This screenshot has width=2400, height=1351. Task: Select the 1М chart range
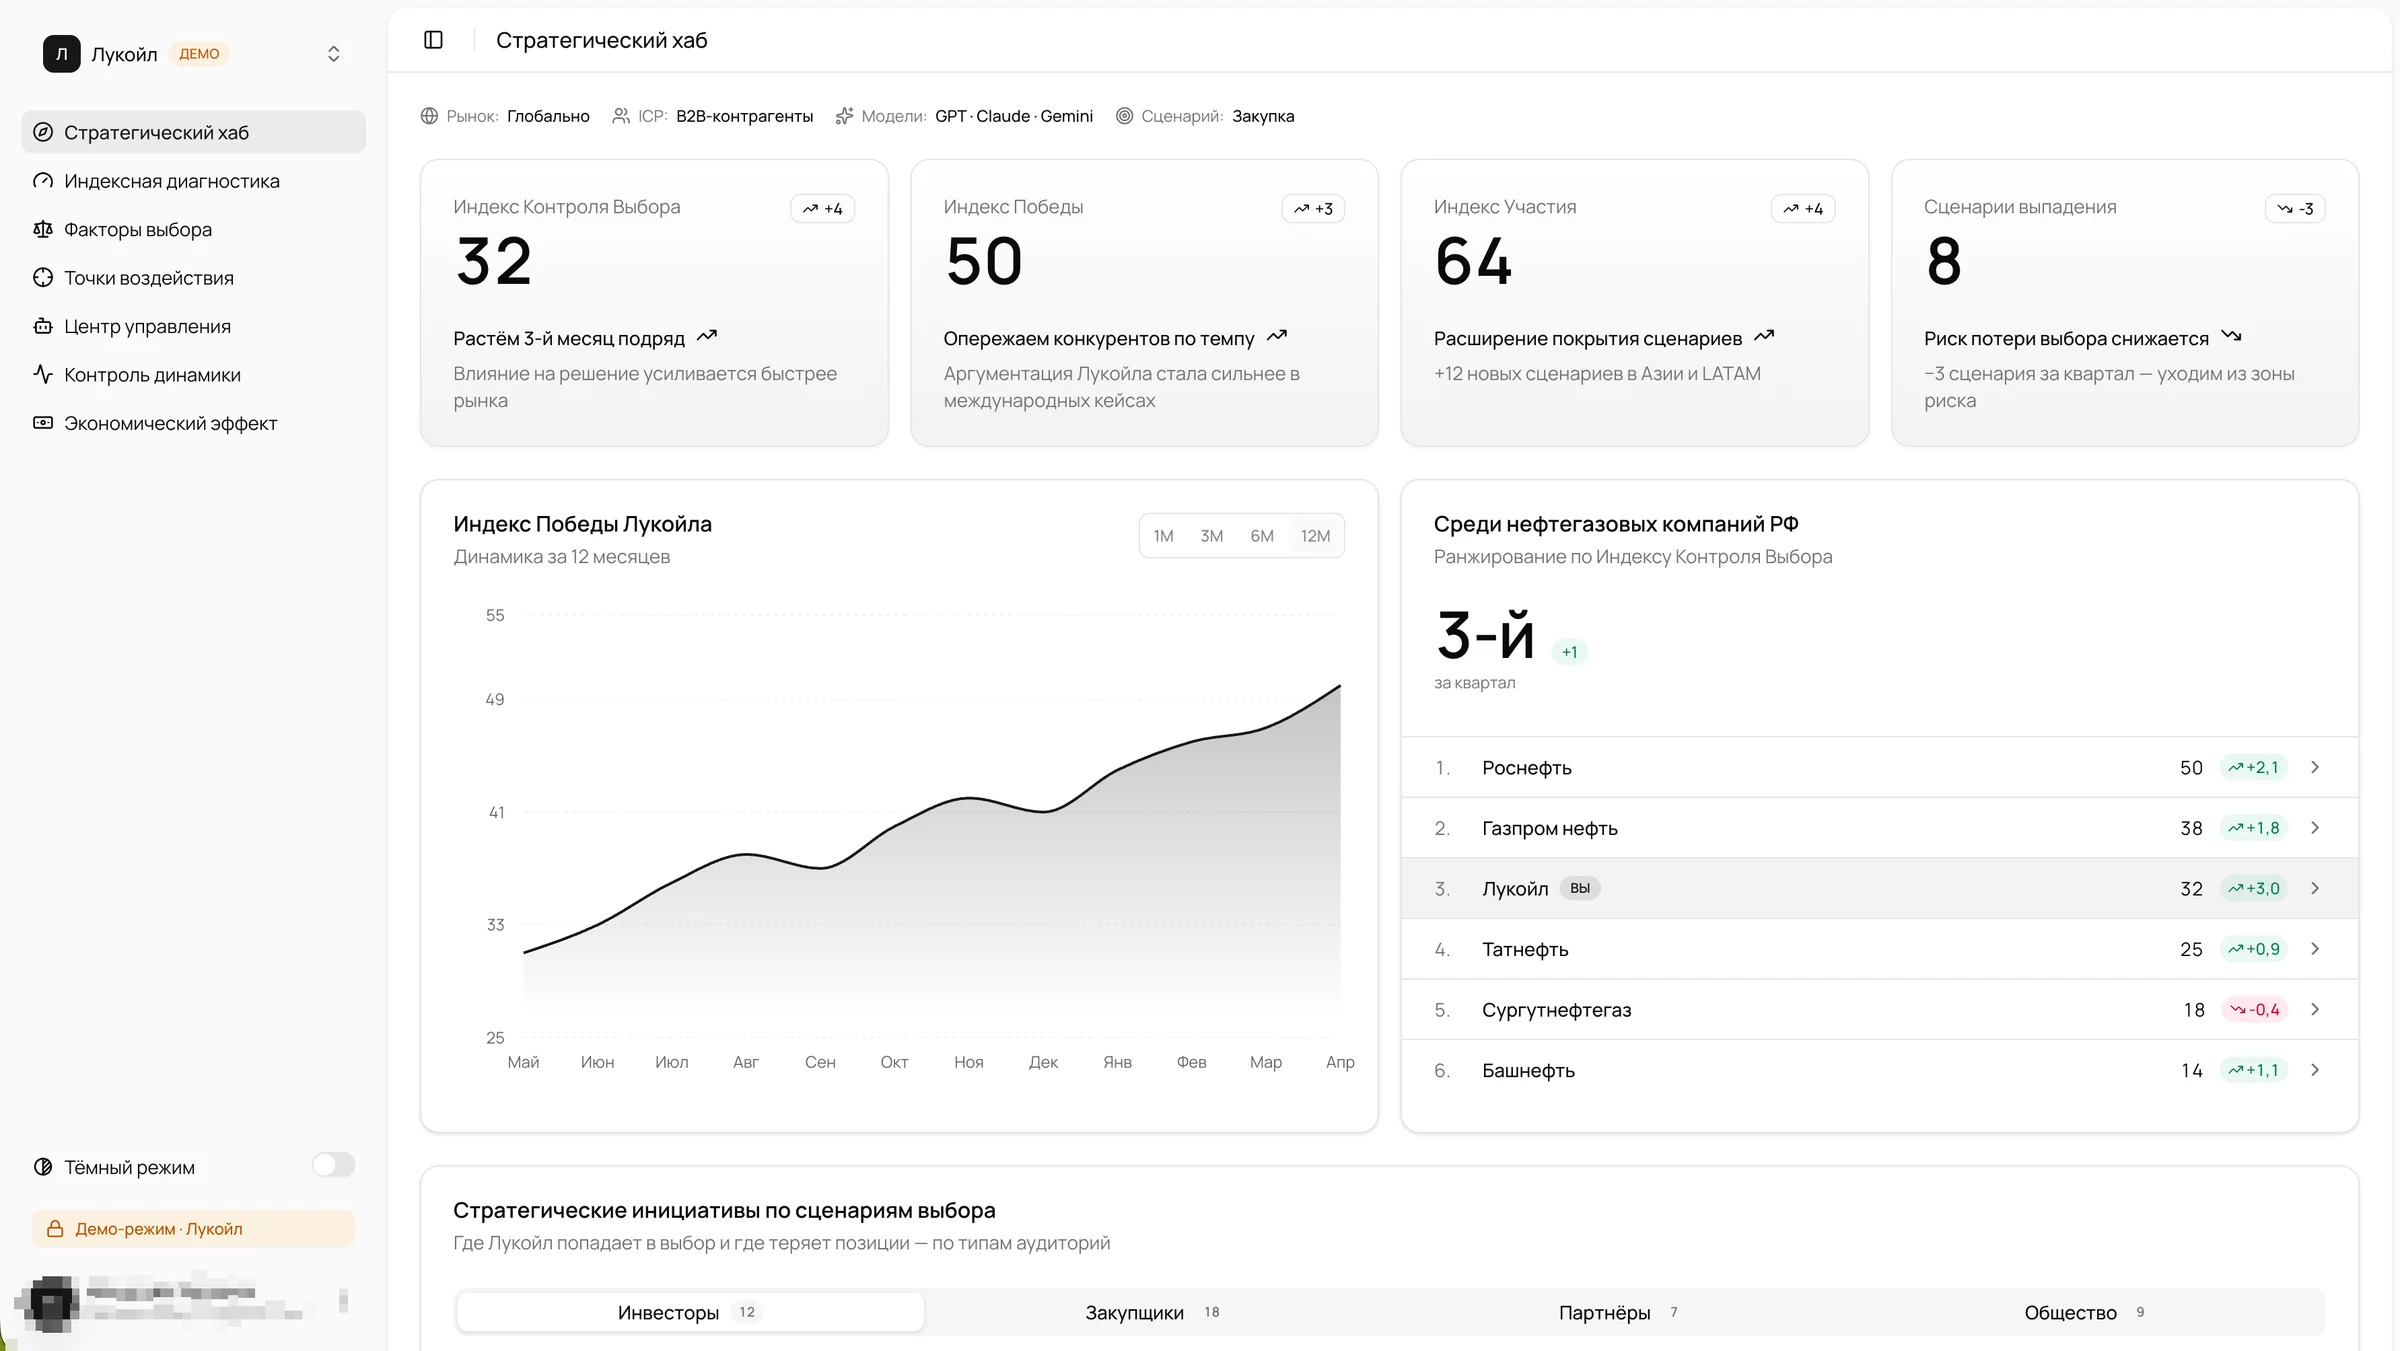pyautogui.click(x=1163, y=536)
